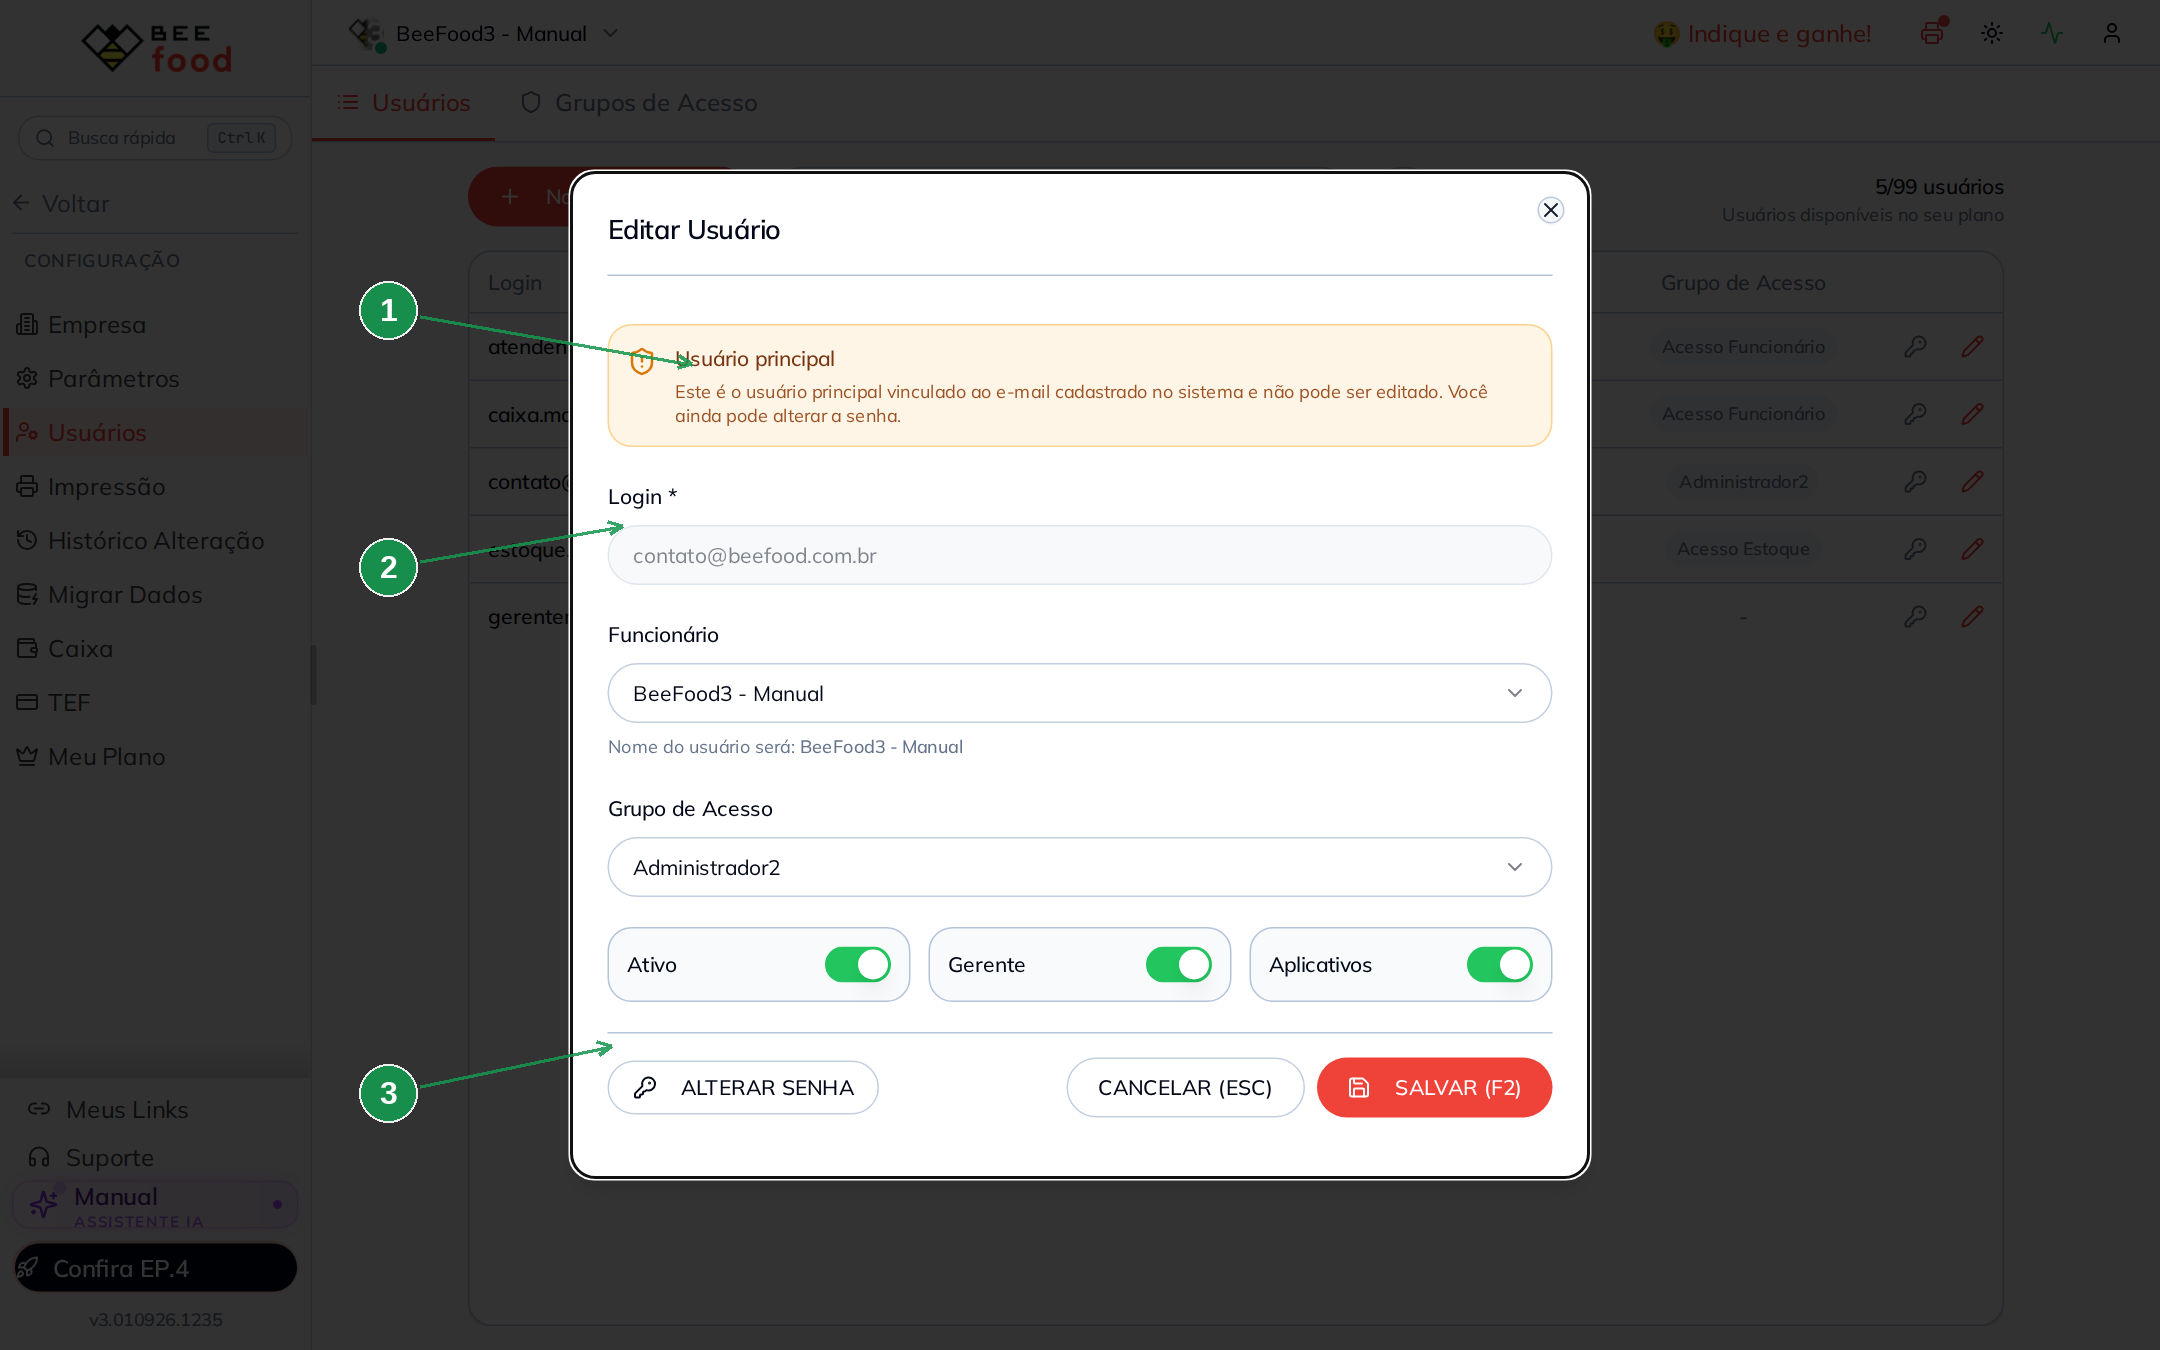Click Indique e ganhe! link
This screenshot has width=2160, height=1350.
coord(1762,34)
